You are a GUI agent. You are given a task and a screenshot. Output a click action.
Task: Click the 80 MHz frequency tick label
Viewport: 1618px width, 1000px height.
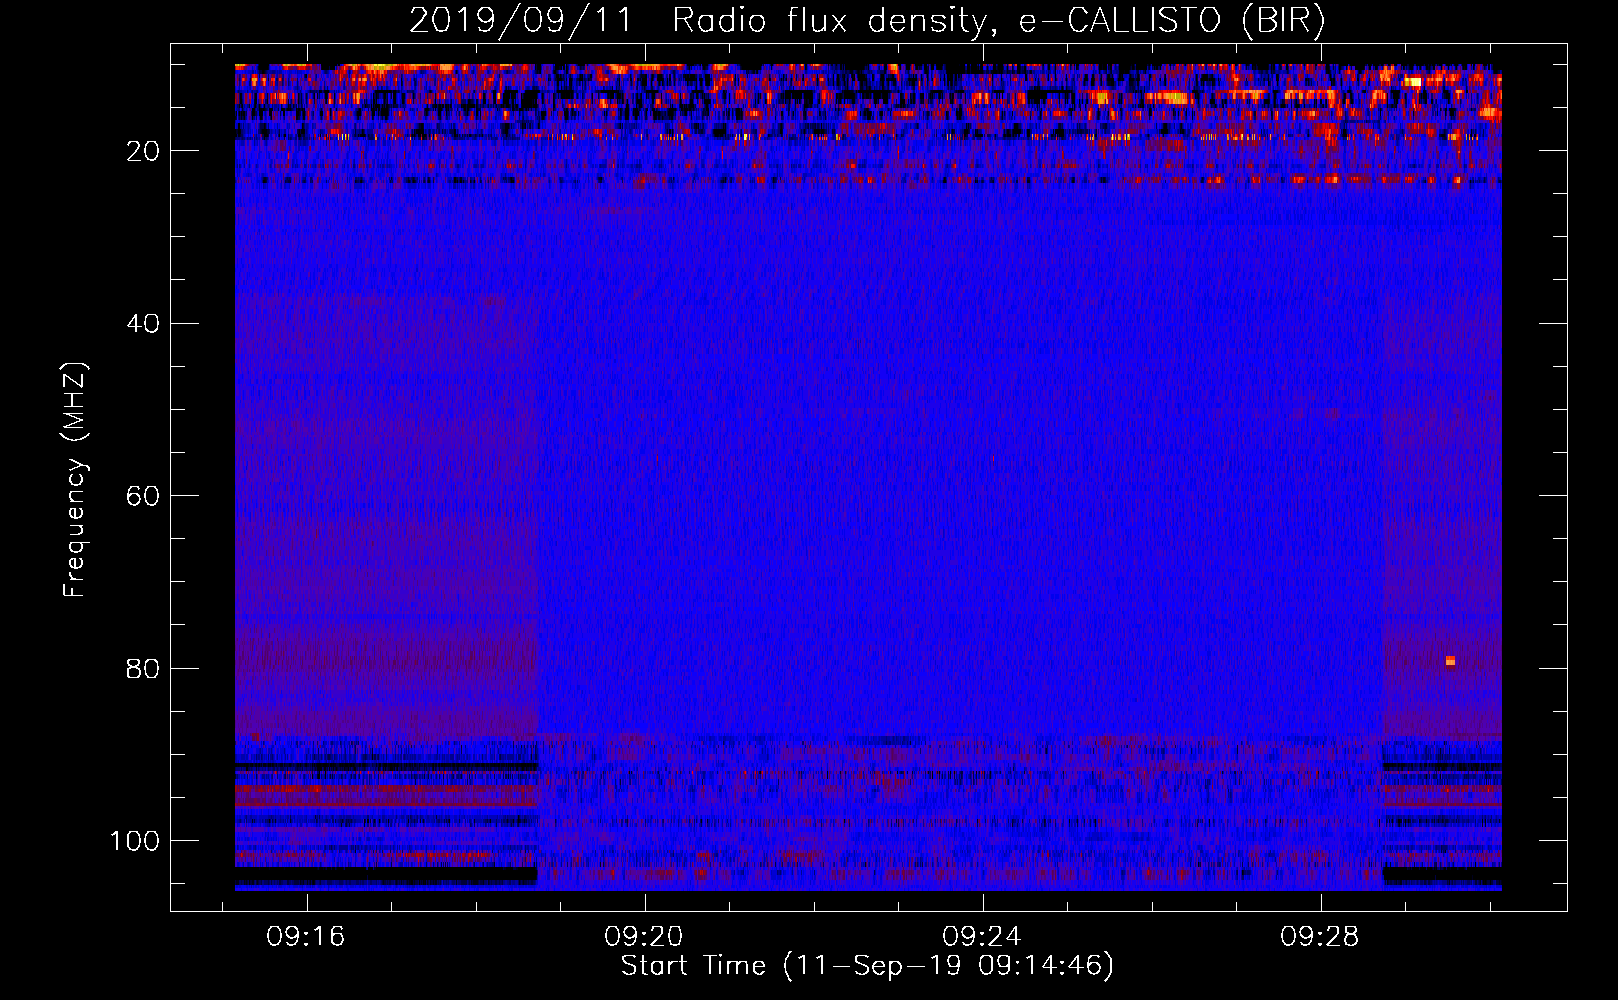pos(144,668)
